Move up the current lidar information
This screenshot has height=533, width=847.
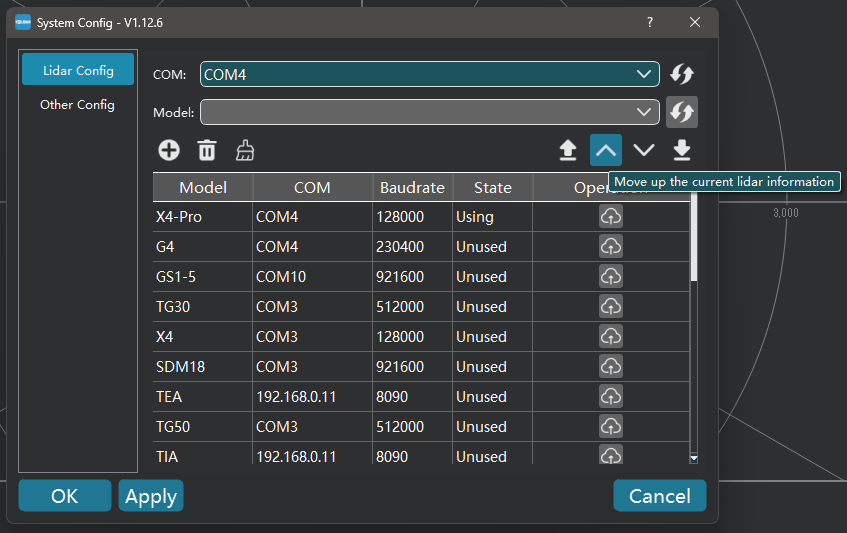[606, 150]
